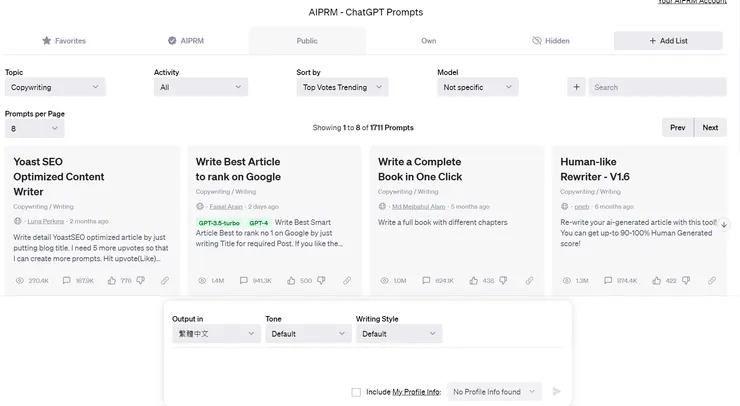
Task: Click comments icon on Human-like Rewriter card
Action: click(608, 280)
